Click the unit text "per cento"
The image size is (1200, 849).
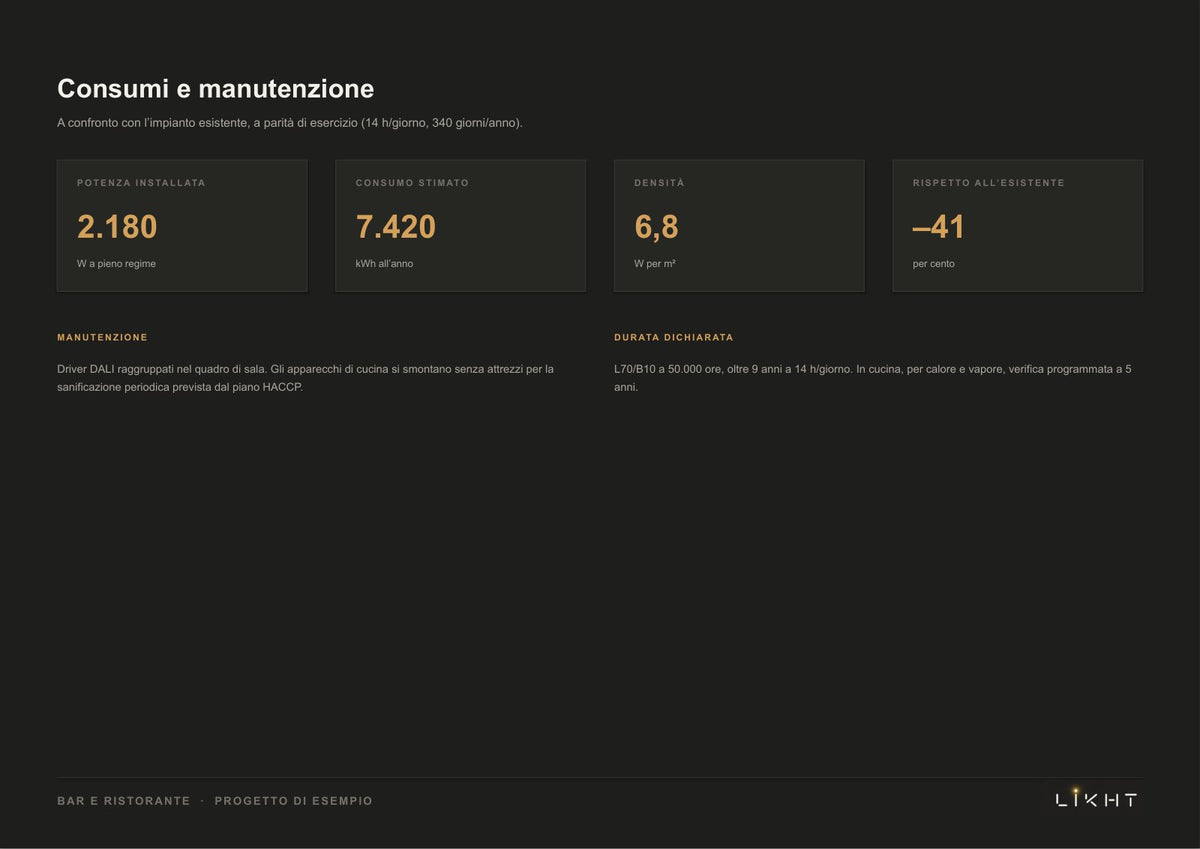pyautogui.click(x=934, y=264)
